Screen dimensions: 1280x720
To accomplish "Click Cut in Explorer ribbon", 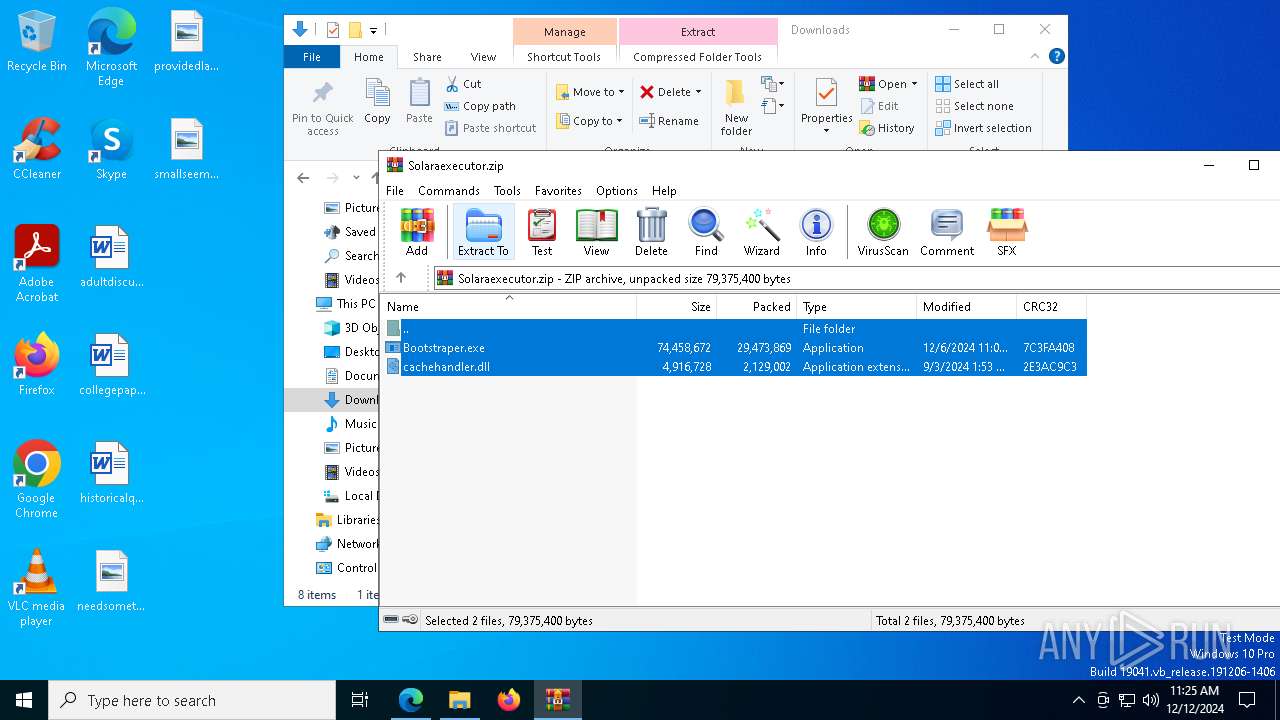I will (x=463, y=84).
